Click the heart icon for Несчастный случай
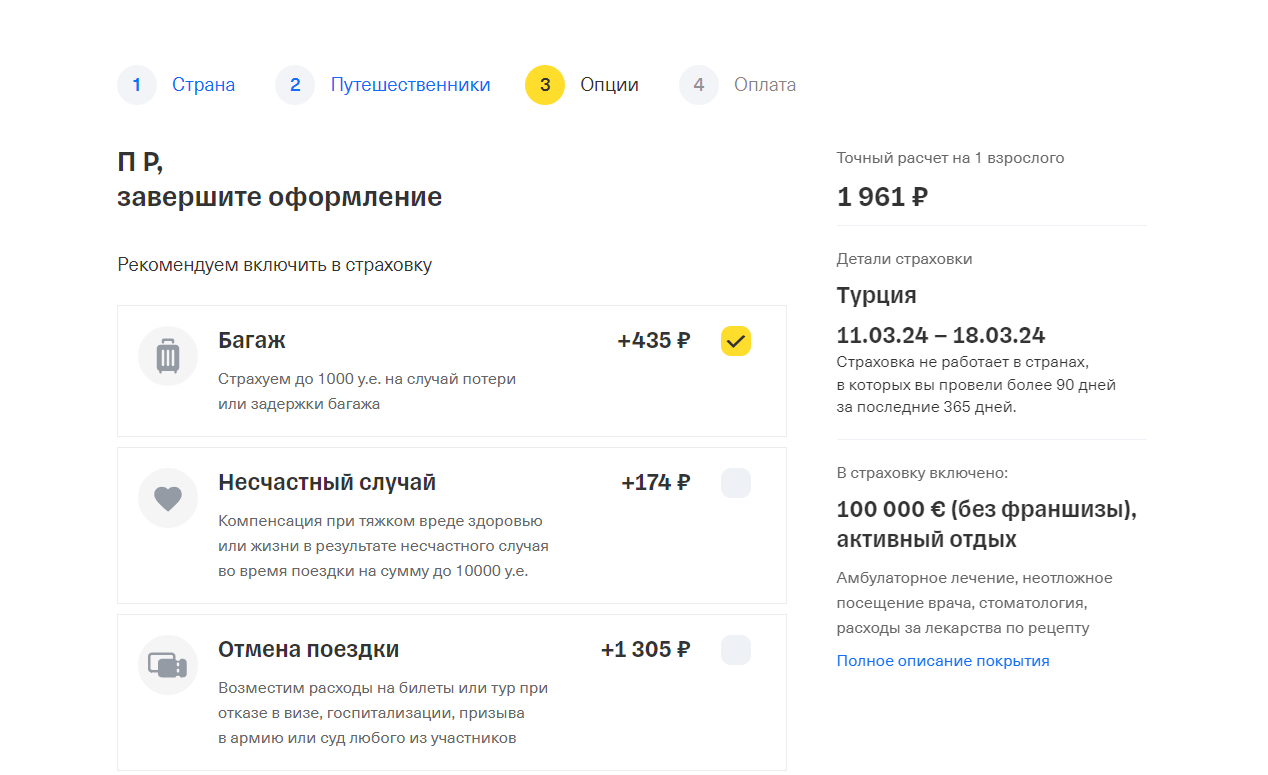 pyautogui.click(x=168, y=498)
